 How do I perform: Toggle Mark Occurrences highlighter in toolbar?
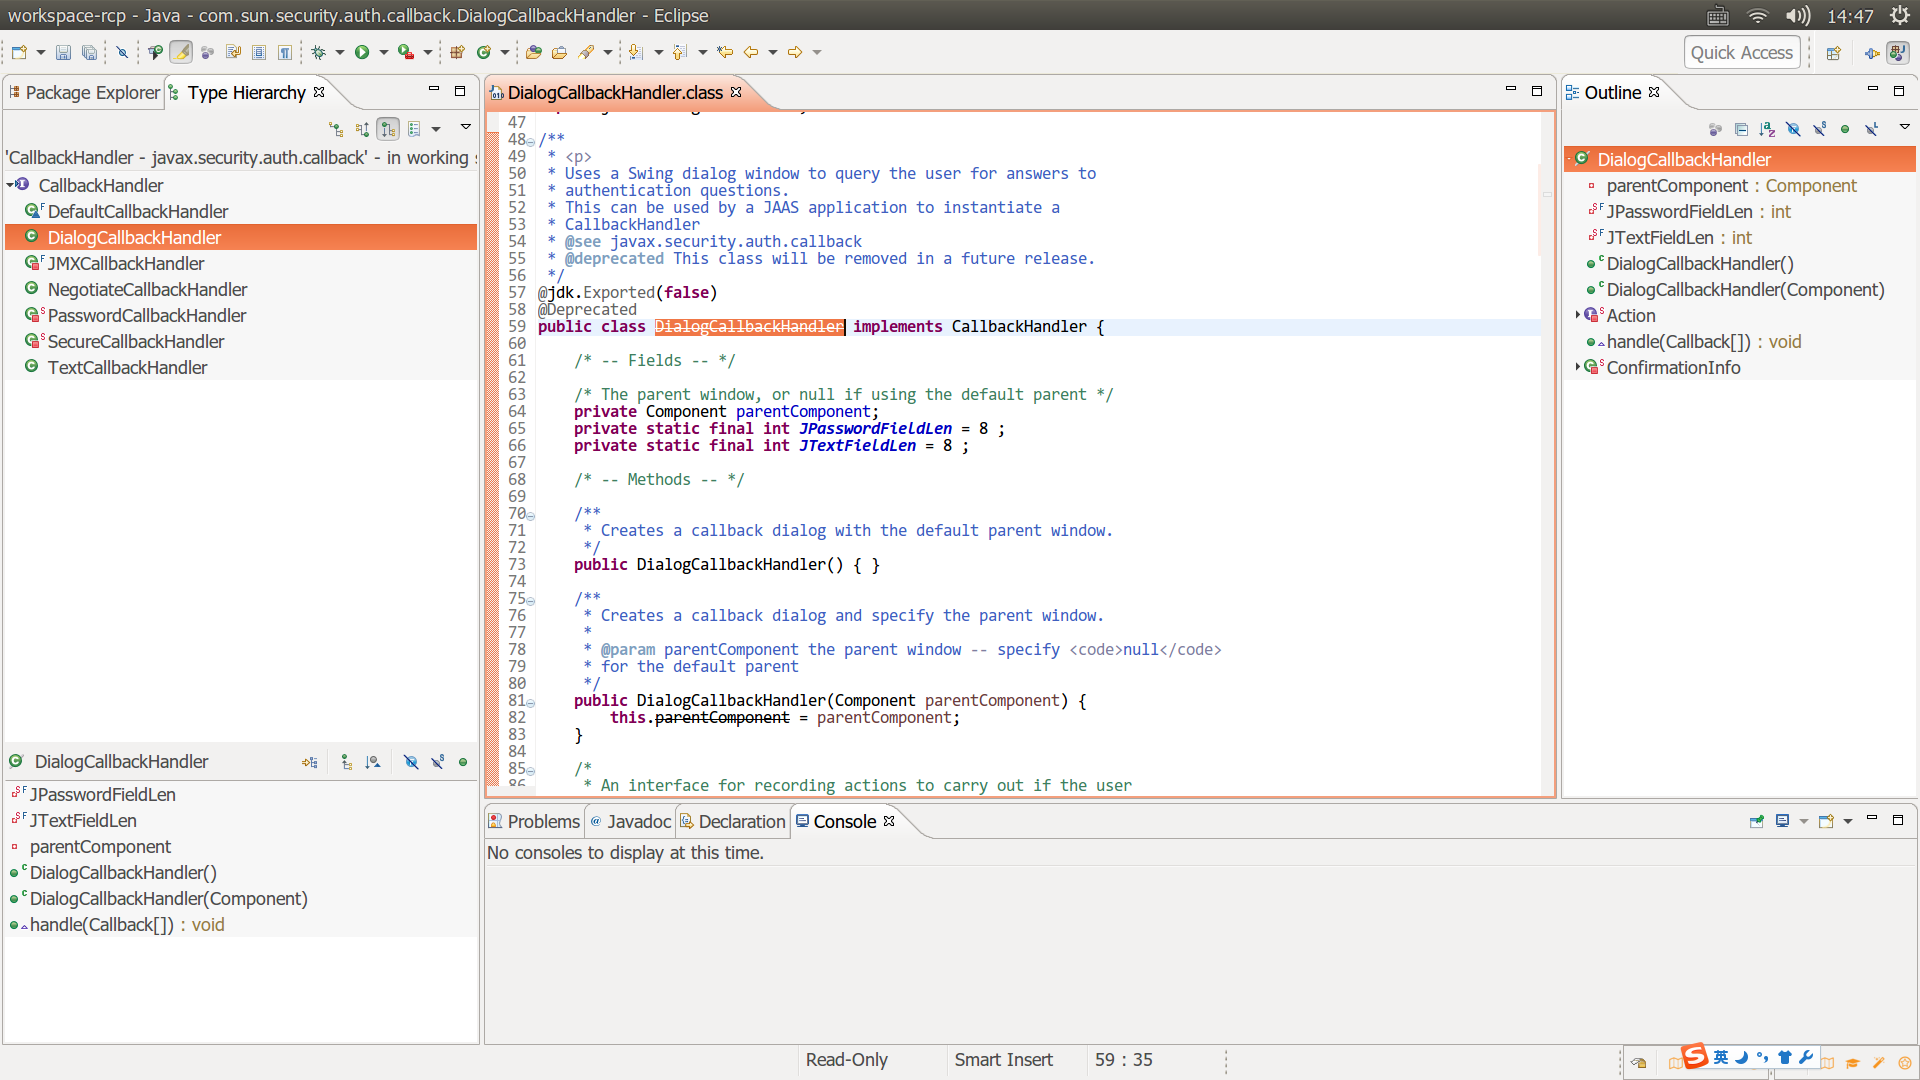181,52
